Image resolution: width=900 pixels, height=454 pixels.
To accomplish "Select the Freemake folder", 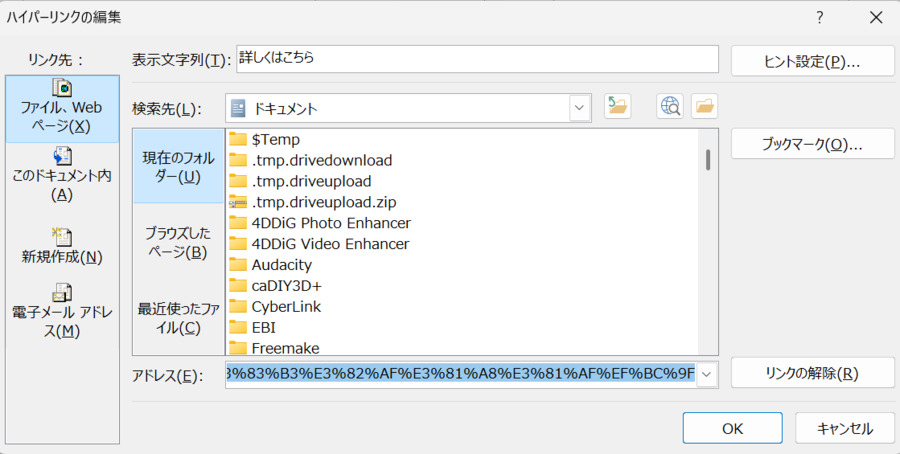I will point(274,348).
